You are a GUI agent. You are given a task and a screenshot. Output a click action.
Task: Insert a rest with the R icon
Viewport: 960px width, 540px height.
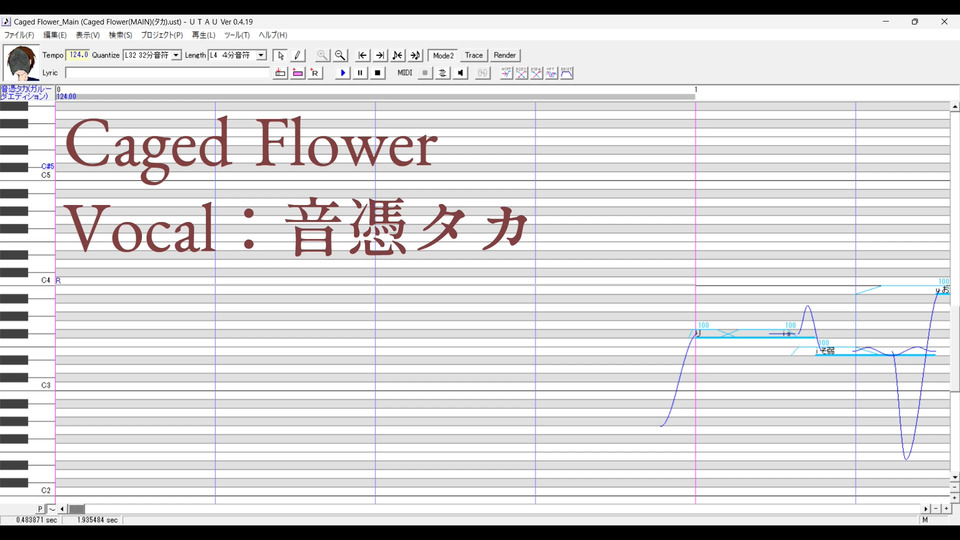(x=315, y=73)
